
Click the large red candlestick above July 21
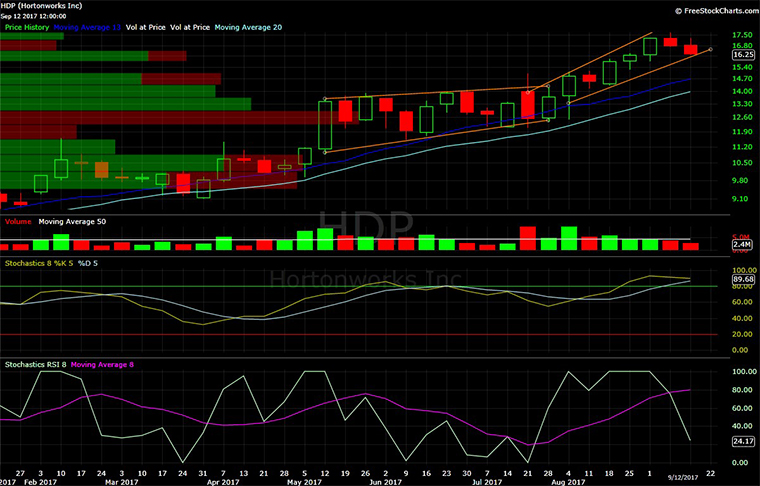point(528,105)
